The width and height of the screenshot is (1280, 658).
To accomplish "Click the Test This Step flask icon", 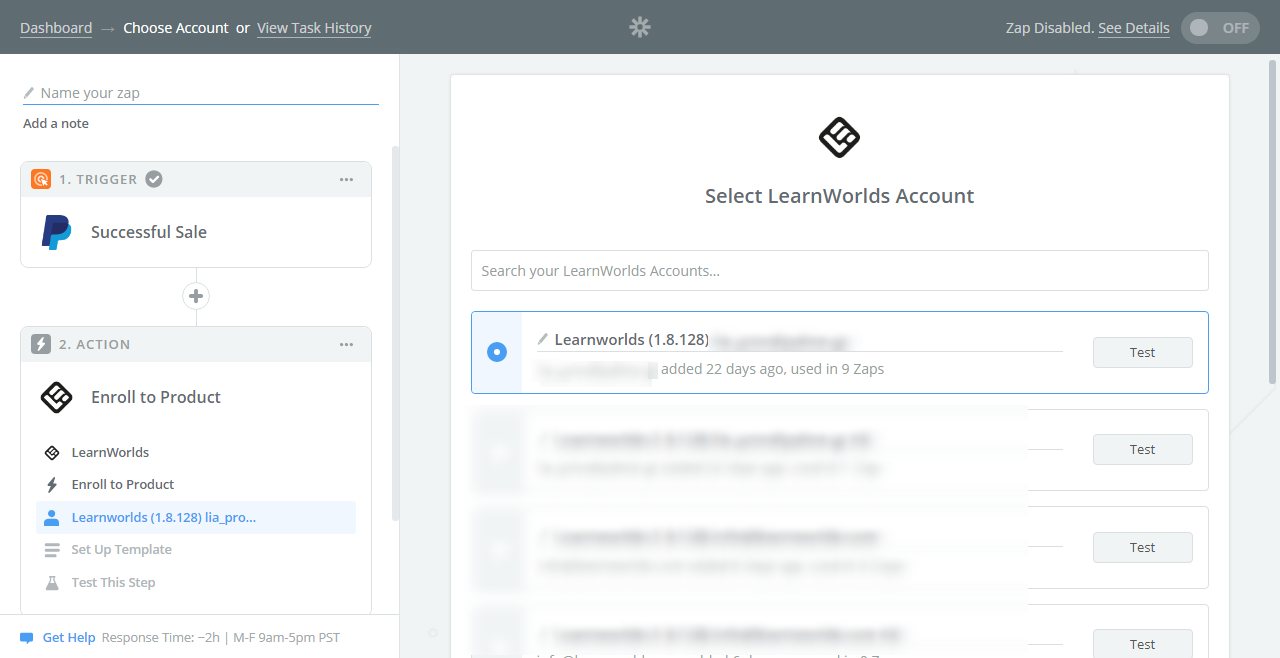I will pyautogui.click(x=52, y=583).
